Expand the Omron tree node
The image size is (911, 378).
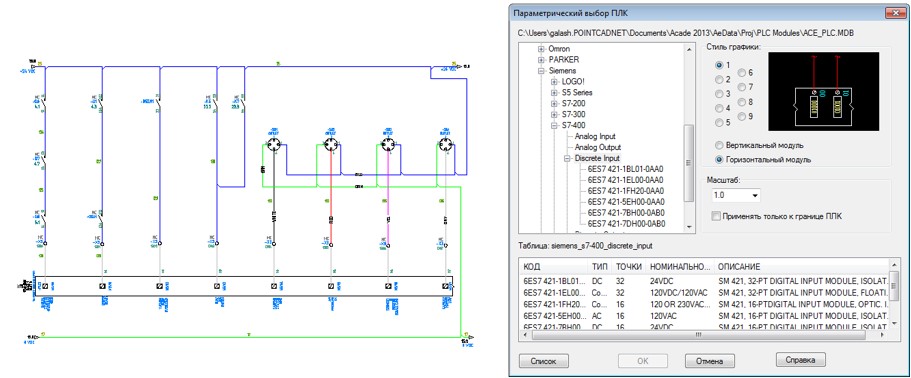coord(541,49)
